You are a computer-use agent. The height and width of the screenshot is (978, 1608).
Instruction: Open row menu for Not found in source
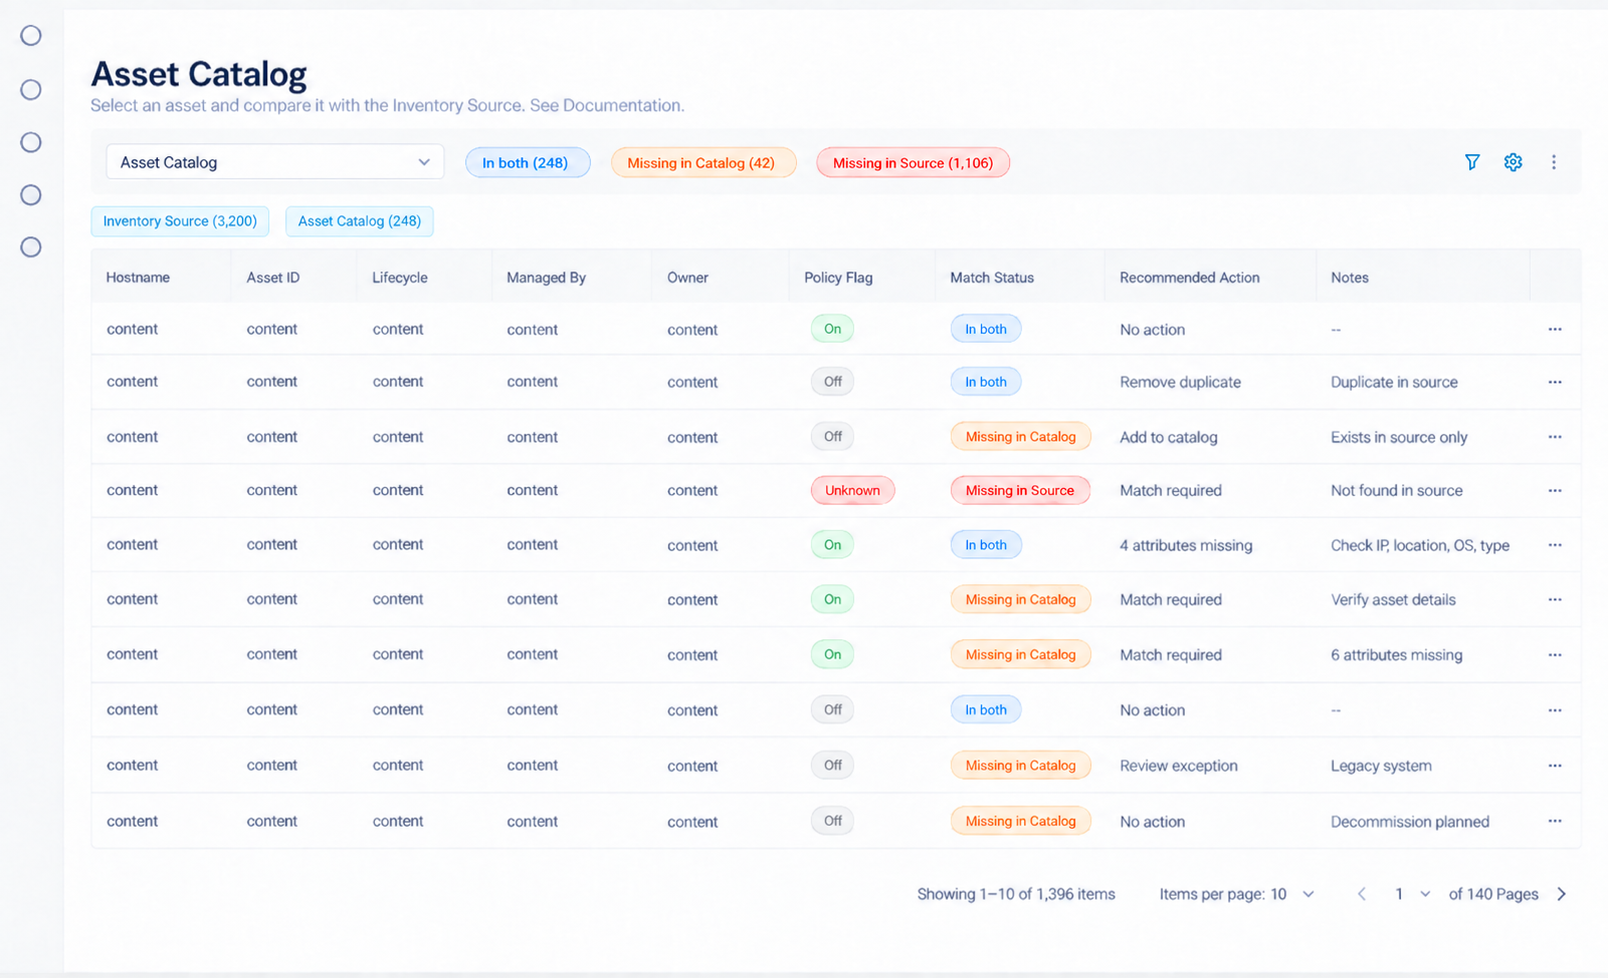point(1555,491)
